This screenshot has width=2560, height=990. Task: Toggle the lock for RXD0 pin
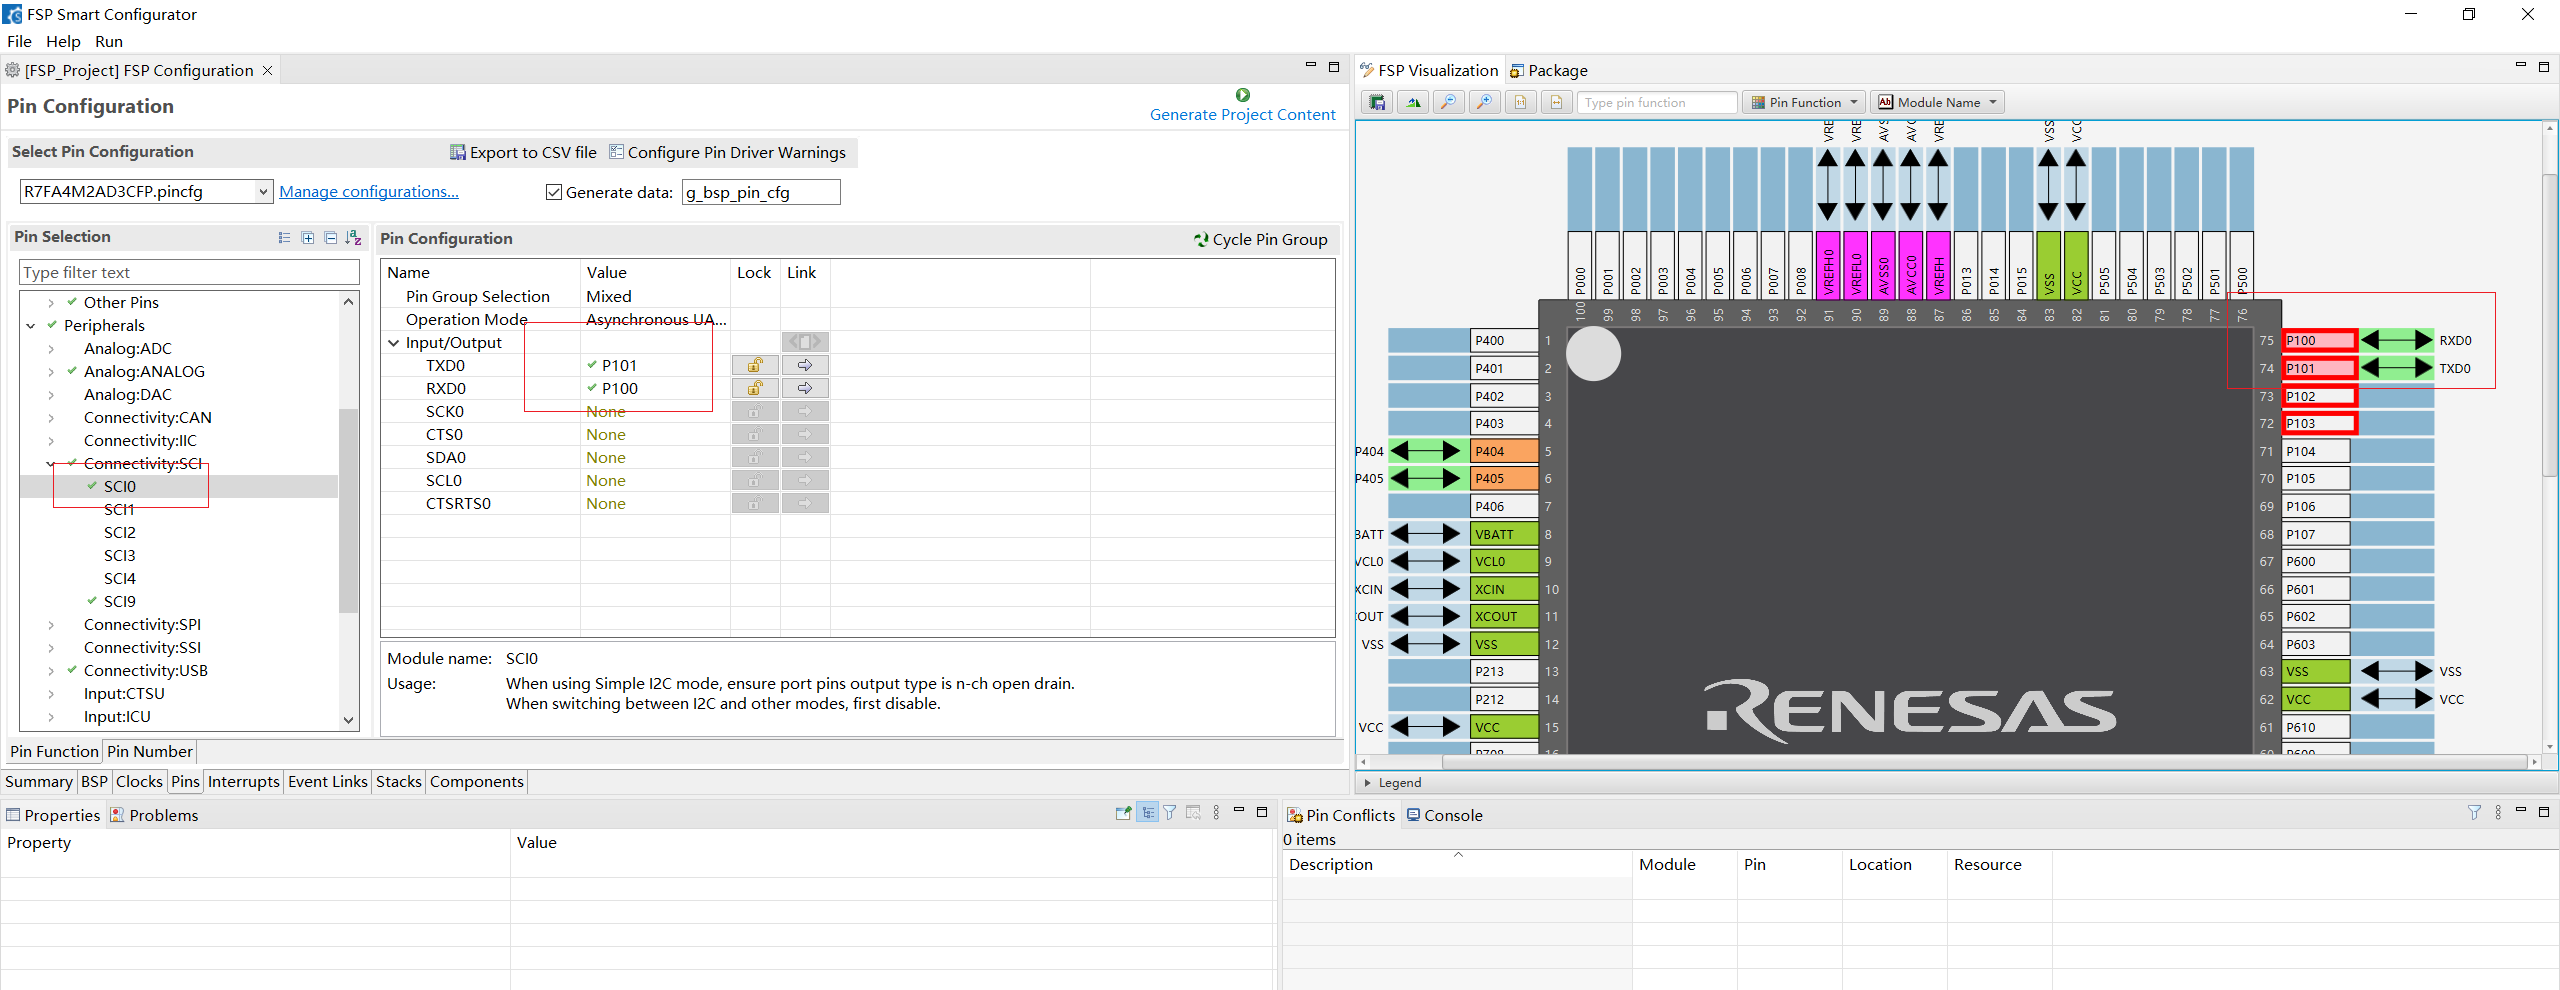755,388
